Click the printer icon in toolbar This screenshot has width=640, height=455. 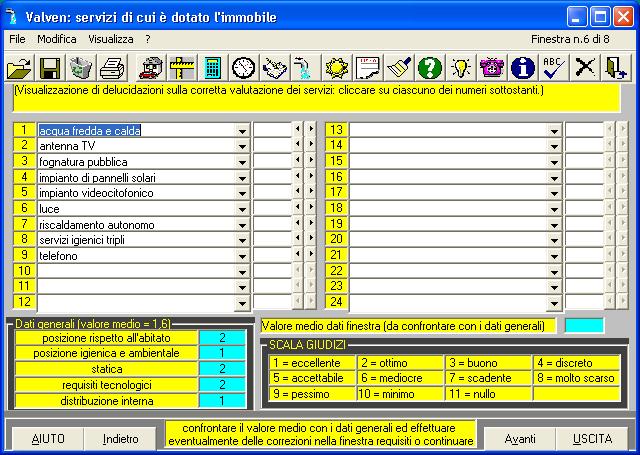pos(112,68)
